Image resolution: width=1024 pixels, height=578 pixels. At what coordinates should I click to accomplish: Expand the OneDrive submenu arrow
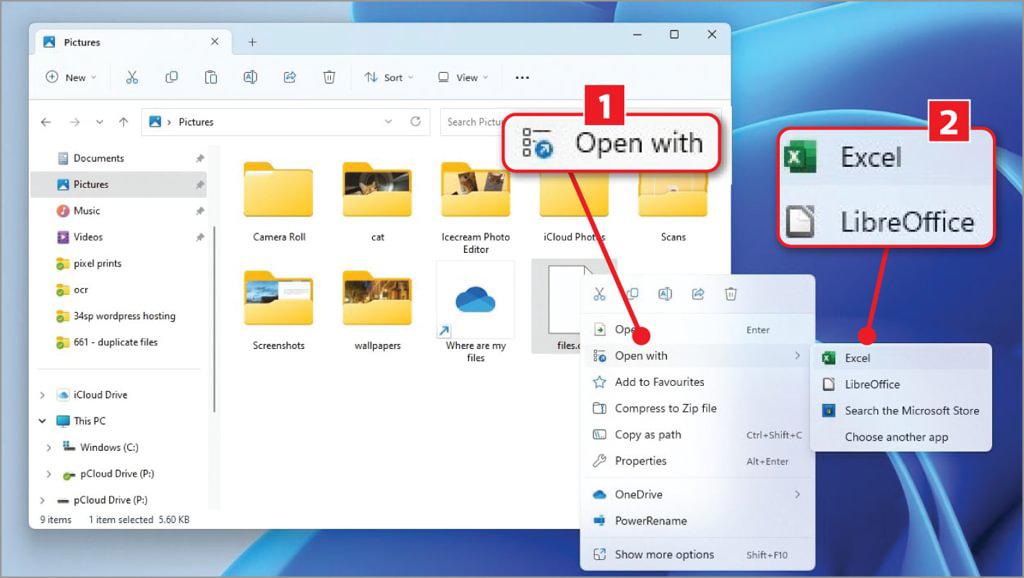tap(797, 494)
